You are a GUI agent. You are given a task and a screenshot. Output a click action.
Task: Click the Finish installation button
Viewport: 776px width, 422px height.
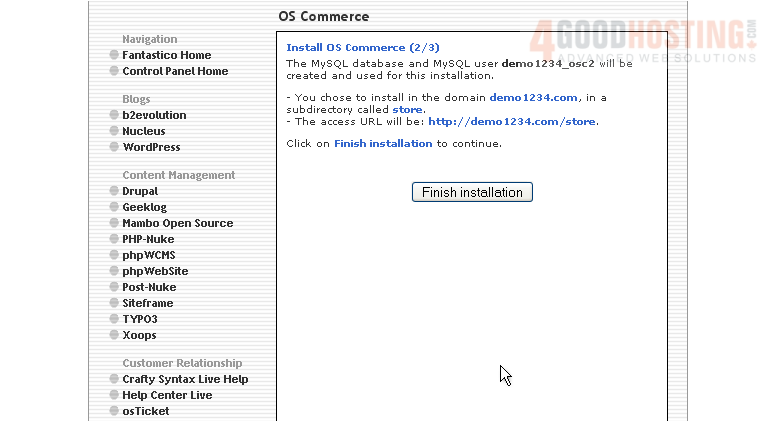472,192
